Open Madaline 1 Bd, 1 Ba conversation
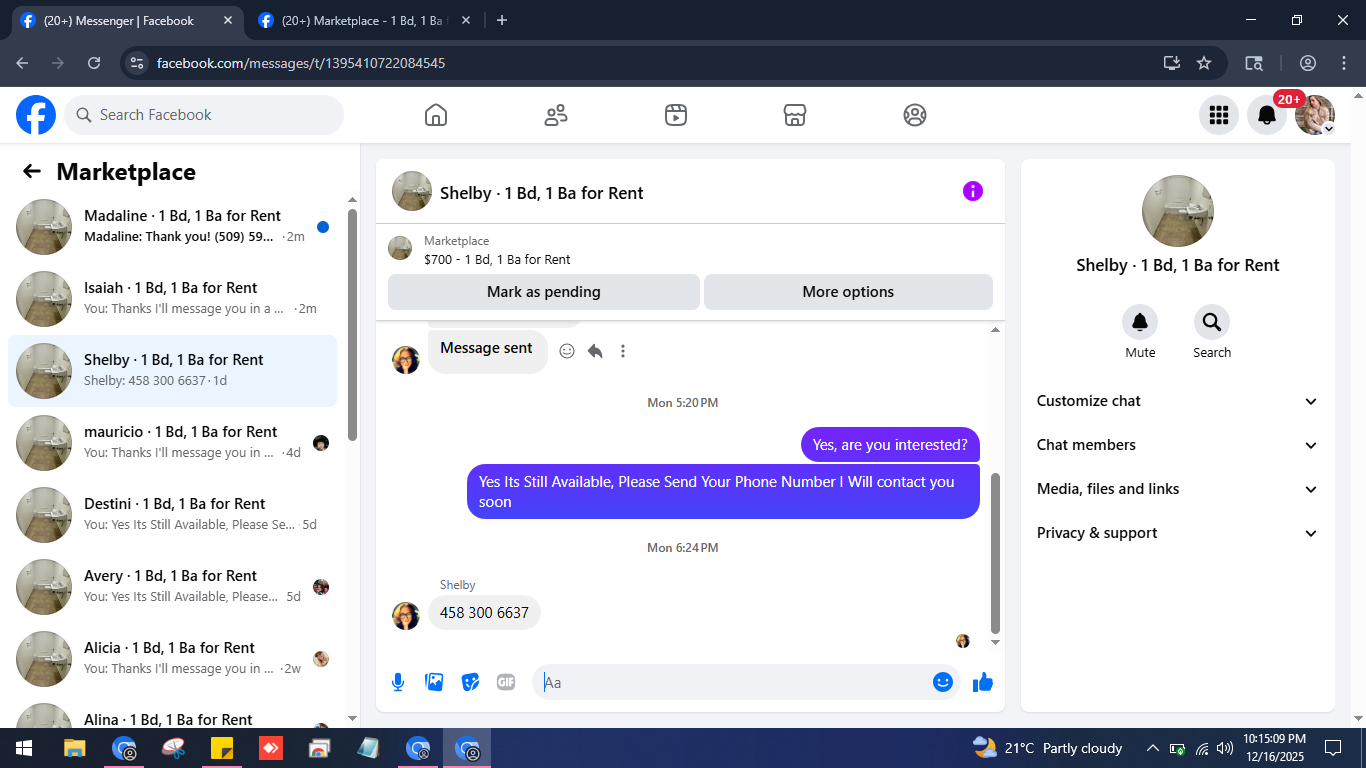The image size is (1366, 768). click(172, 227)
